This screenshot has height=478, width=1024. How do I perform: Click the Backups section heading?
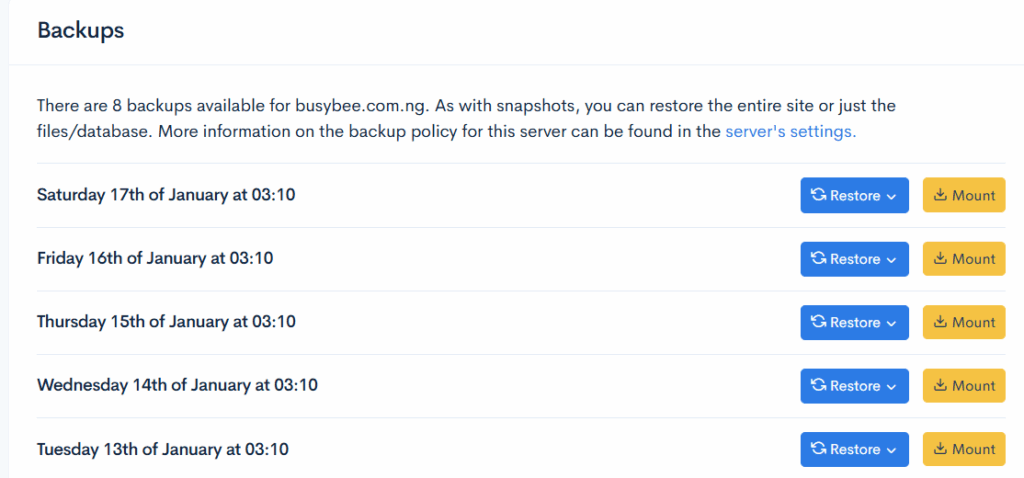[x=81, y=30]
